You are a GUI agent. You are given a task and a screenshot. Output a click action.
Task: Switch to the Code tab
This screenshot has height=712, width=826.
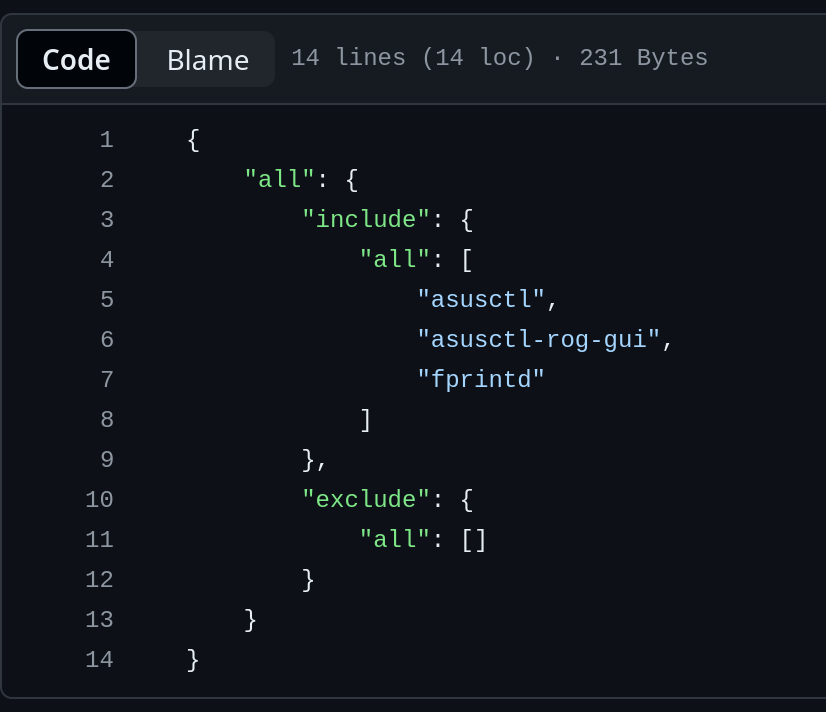76,59
